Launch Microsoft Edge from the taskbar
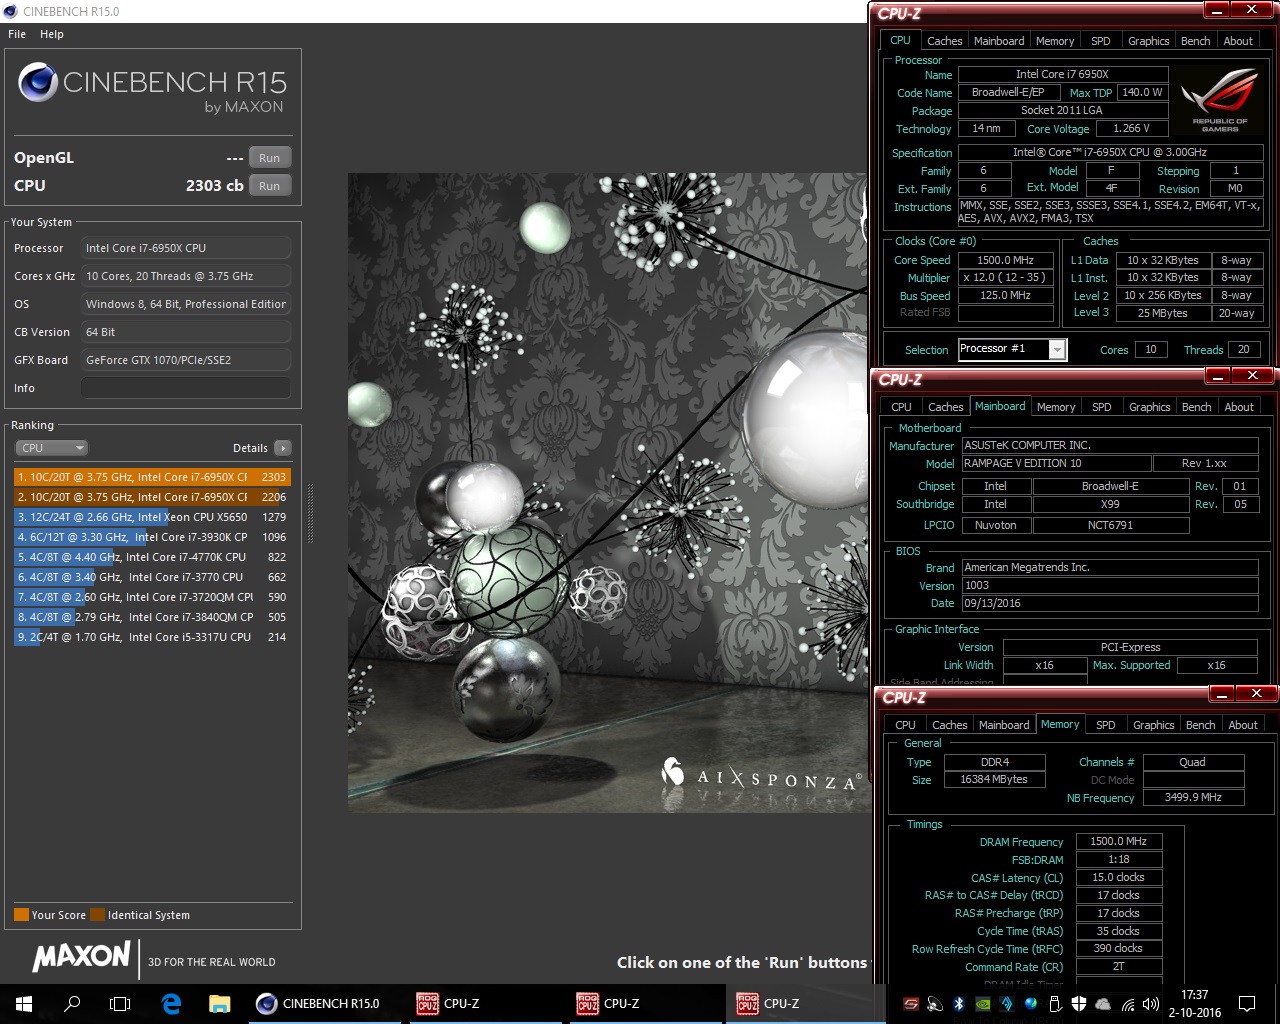Screen dimensions: 1280x1024 click(x=171, y=1004)
